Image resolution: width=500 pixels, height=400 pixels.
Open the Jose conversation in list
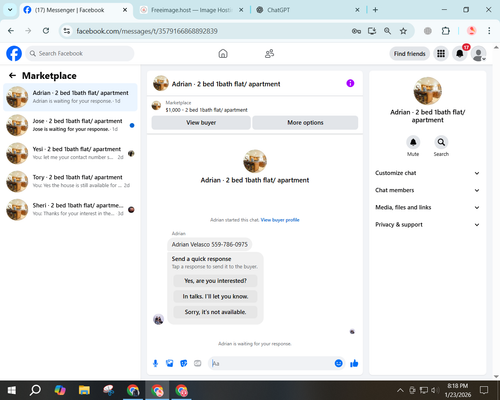70,125
